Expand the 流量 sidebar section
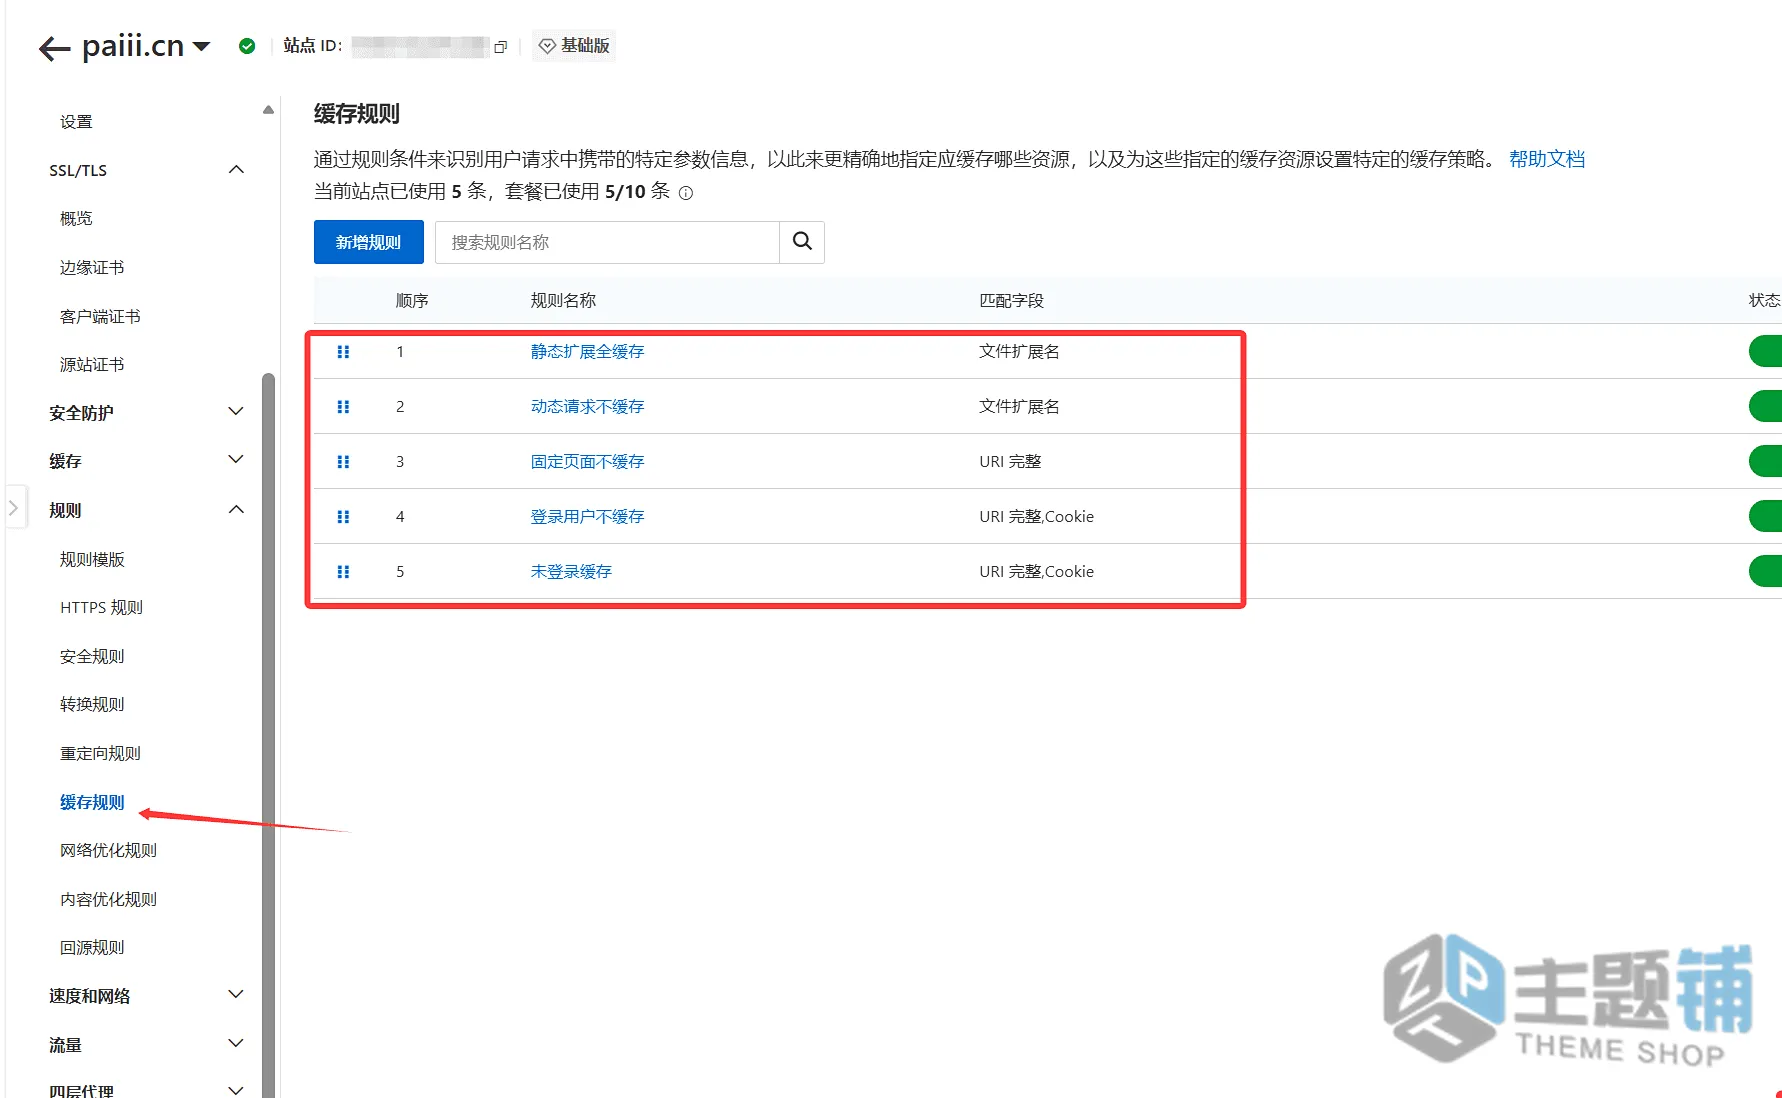This screenshot has height=1098, width=1782. 236,1044
